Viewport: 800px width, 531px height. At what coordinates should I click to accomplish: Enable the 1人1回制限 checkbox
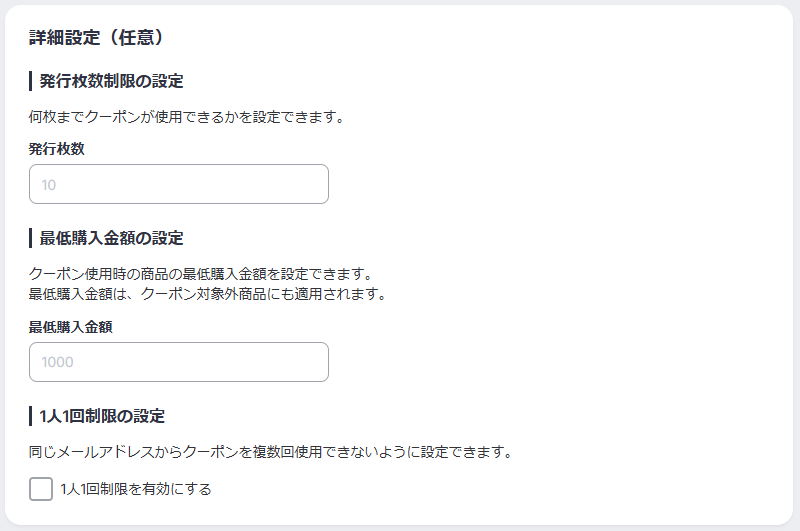[41, 489]
